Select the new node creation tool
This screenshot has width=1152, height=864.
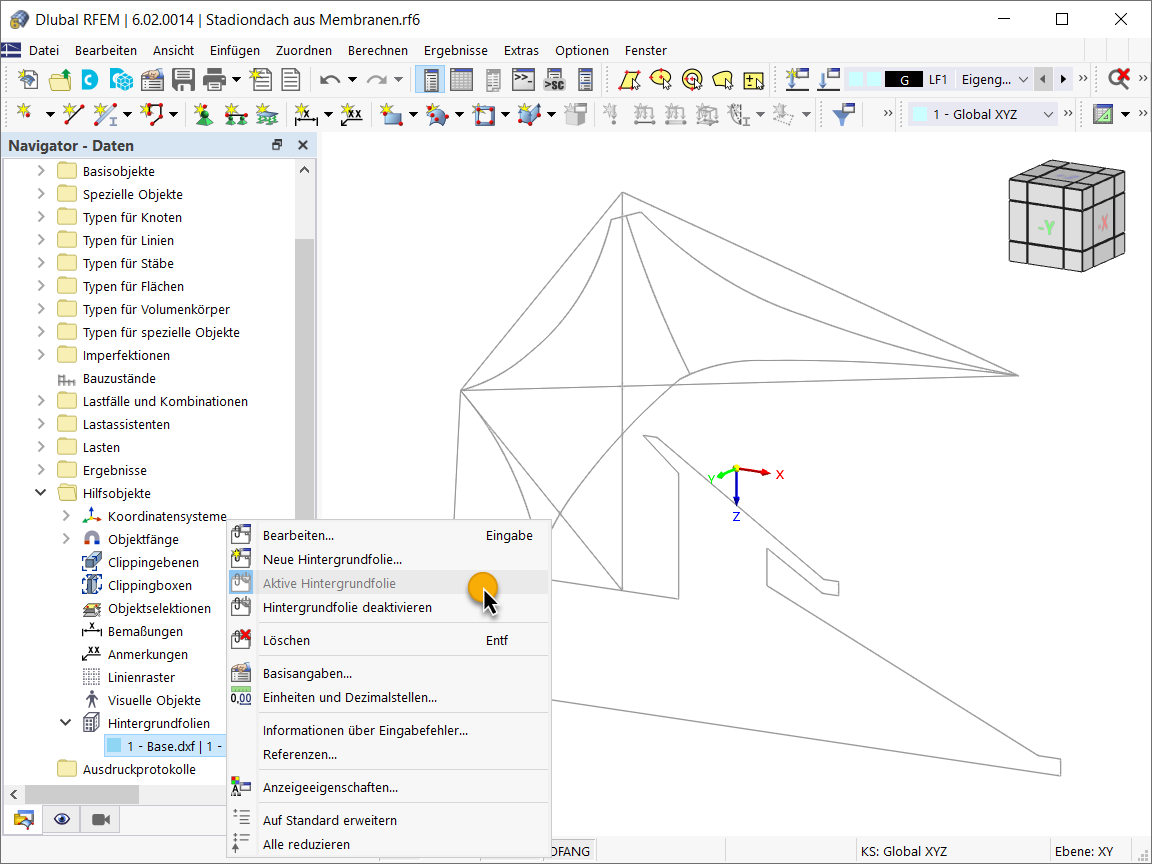[22, 114]
